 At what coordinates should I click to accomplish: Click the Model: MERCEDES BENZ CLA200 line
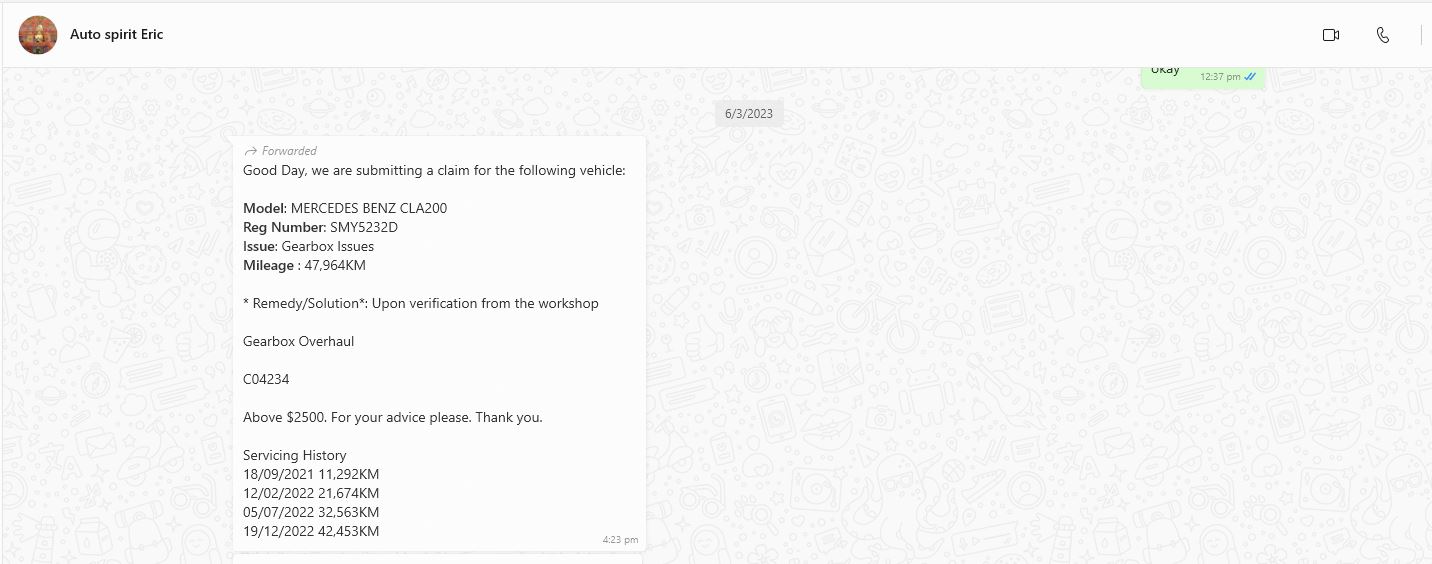point(345,208)
